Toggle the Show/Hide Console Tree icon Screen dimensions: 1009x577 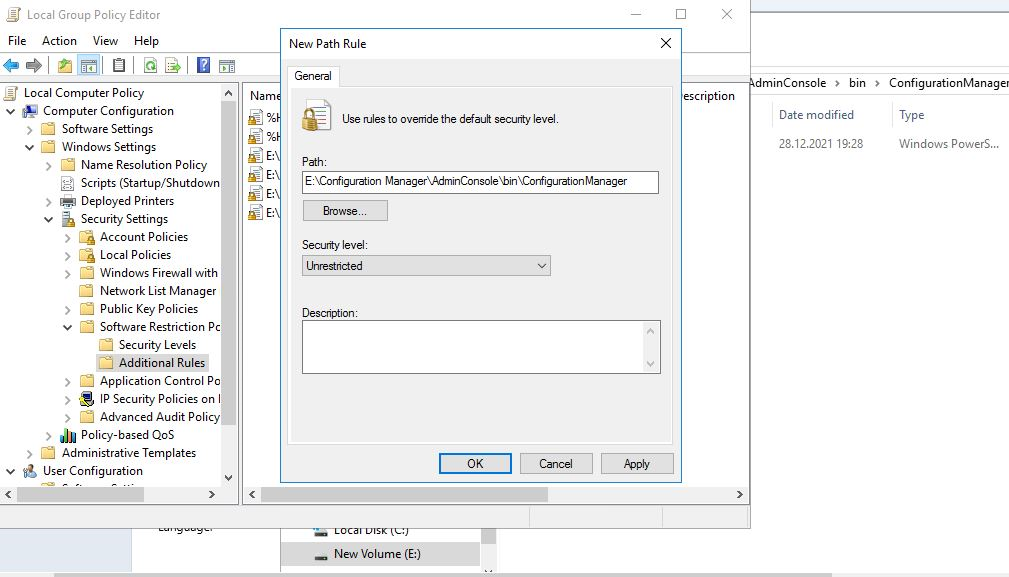pos(88,65)
